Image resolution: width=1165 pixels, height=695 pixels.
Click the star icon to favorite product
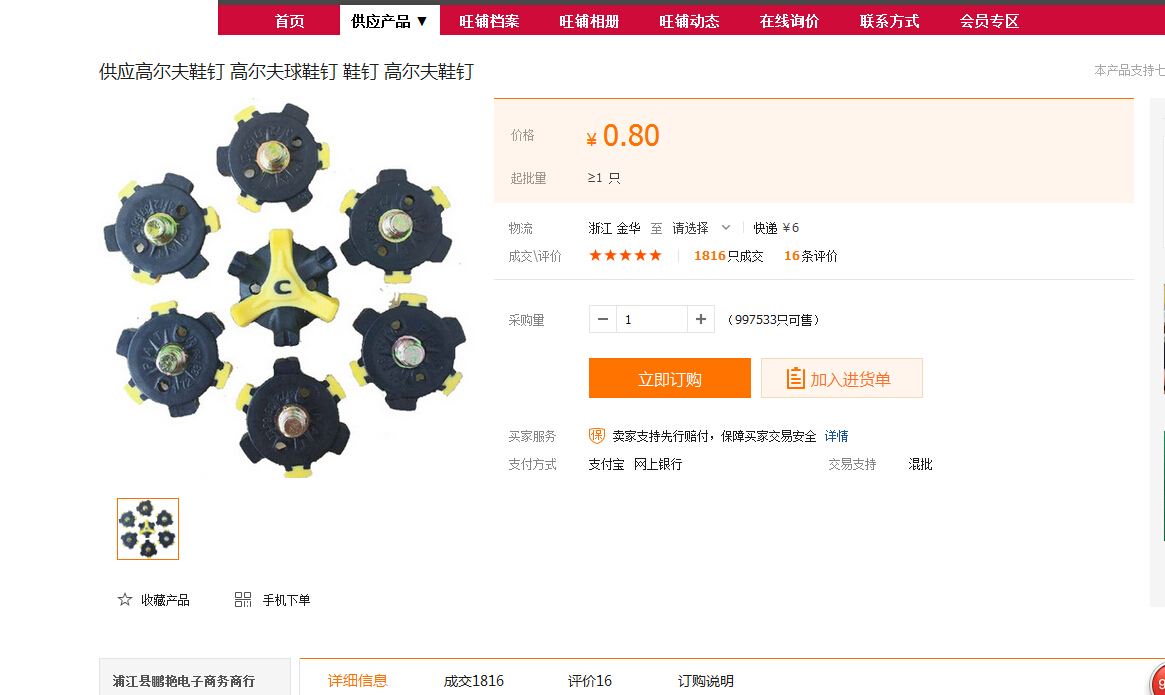click(125, 600)
